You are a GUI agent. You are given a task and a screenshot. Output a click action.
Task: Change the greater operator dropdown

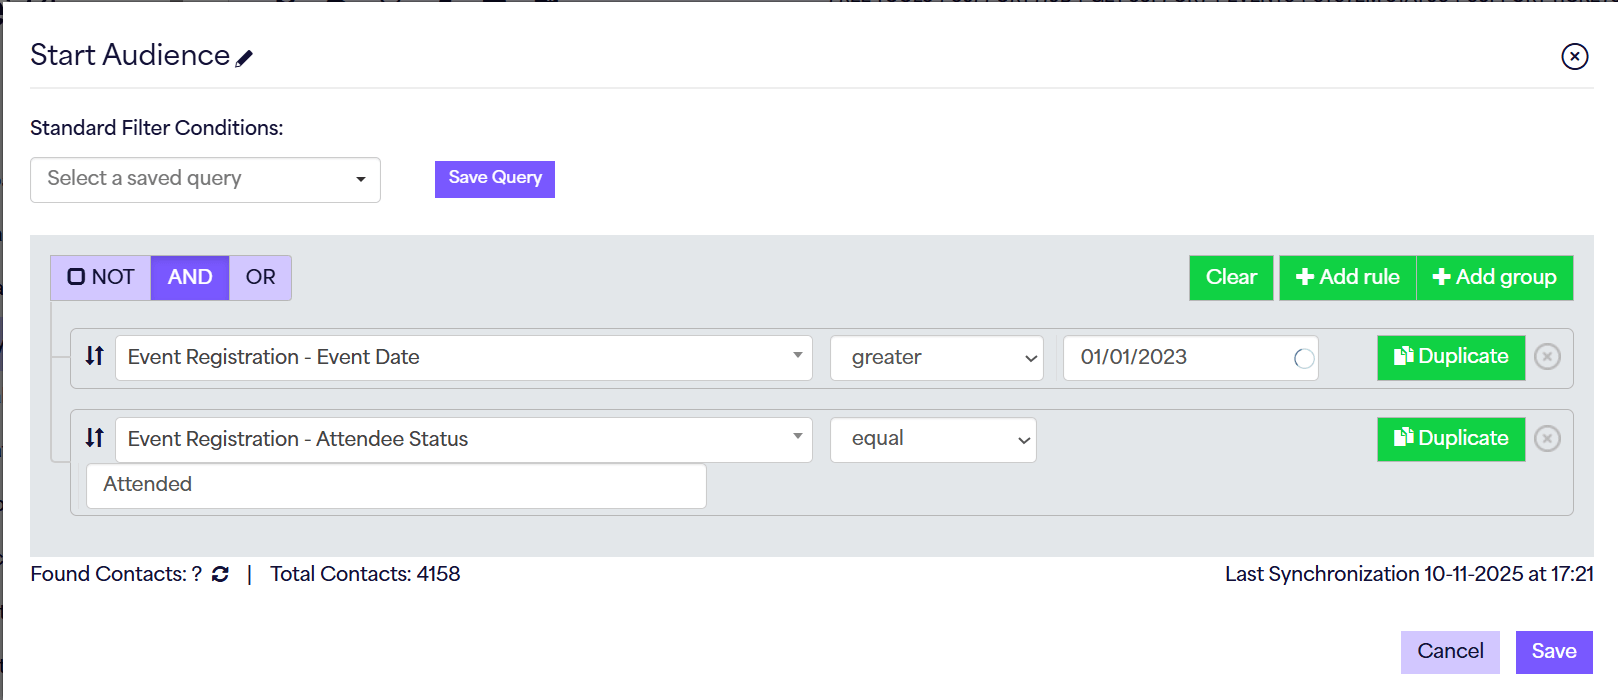(936, 357)
